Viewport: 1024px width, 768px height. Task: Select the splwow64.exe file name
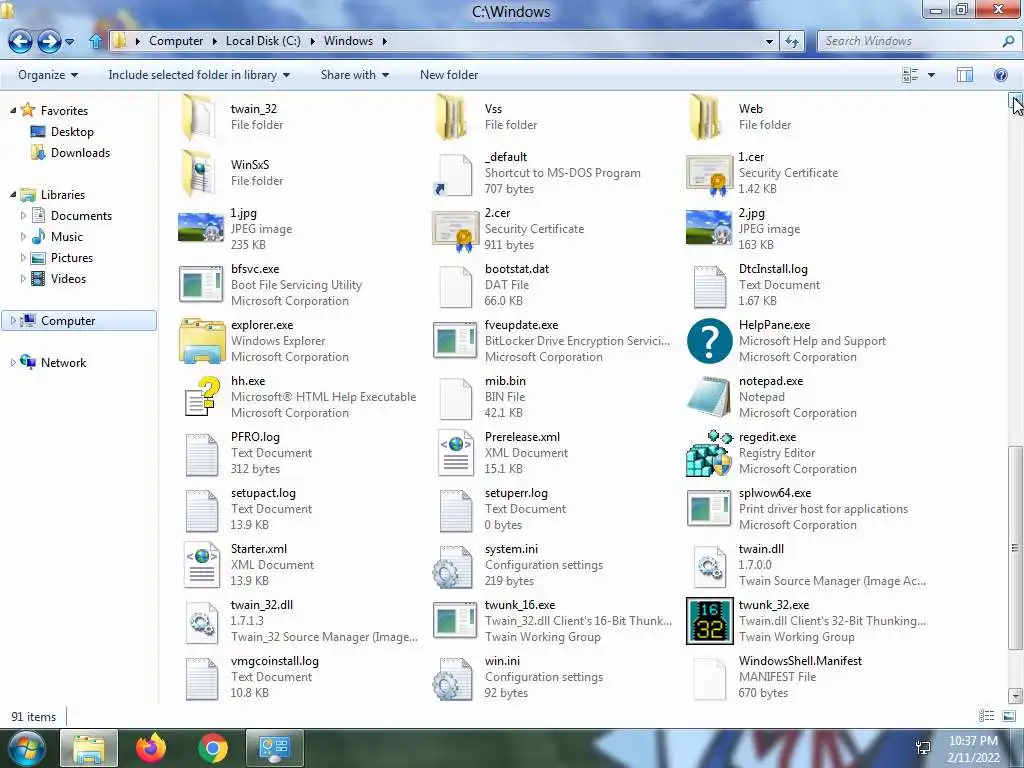click(775, 493)
